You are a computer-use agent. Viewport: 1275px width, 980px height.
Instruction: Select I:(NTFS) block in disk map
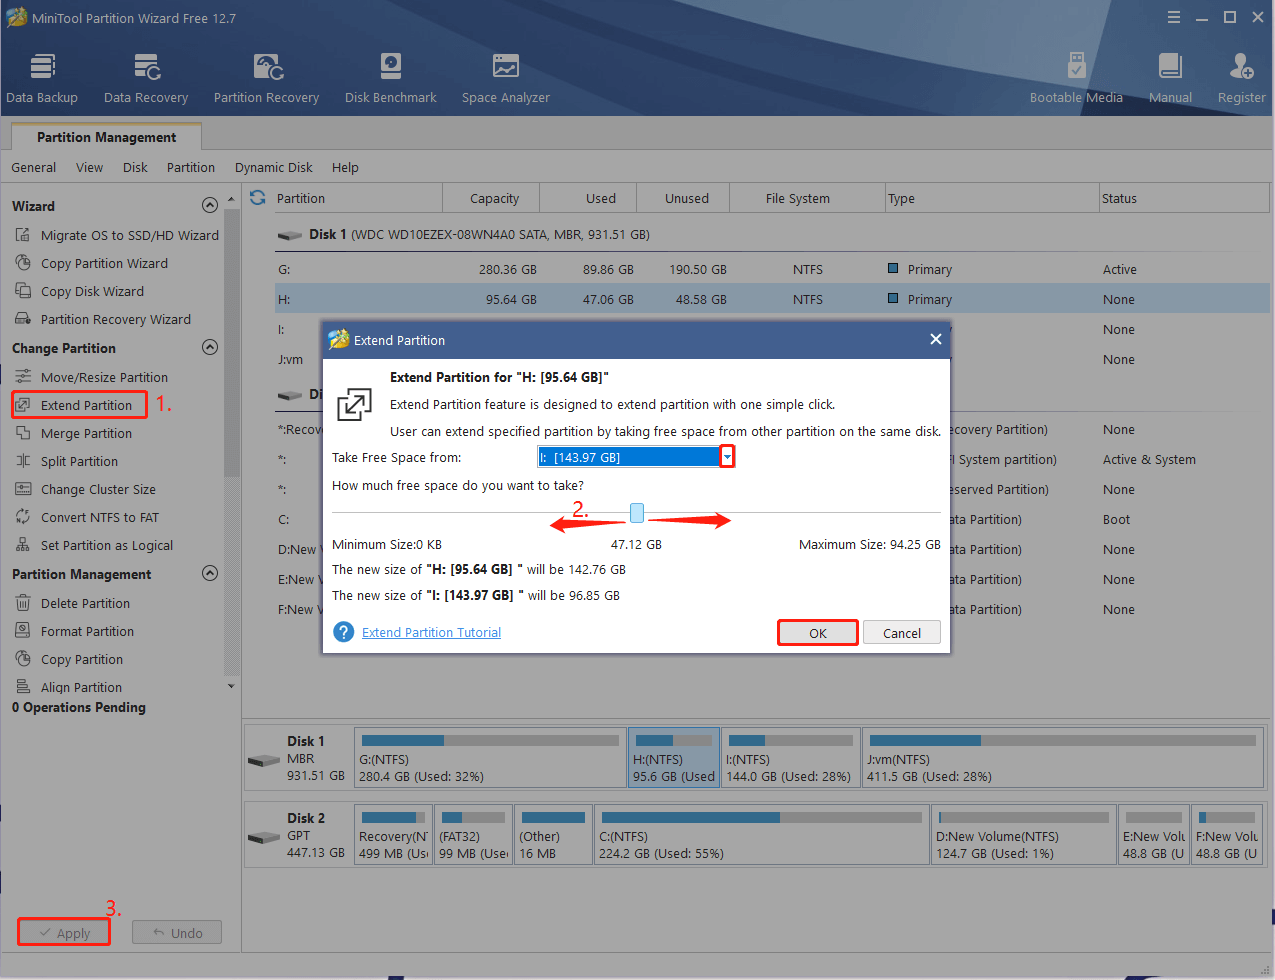(790, 758)
